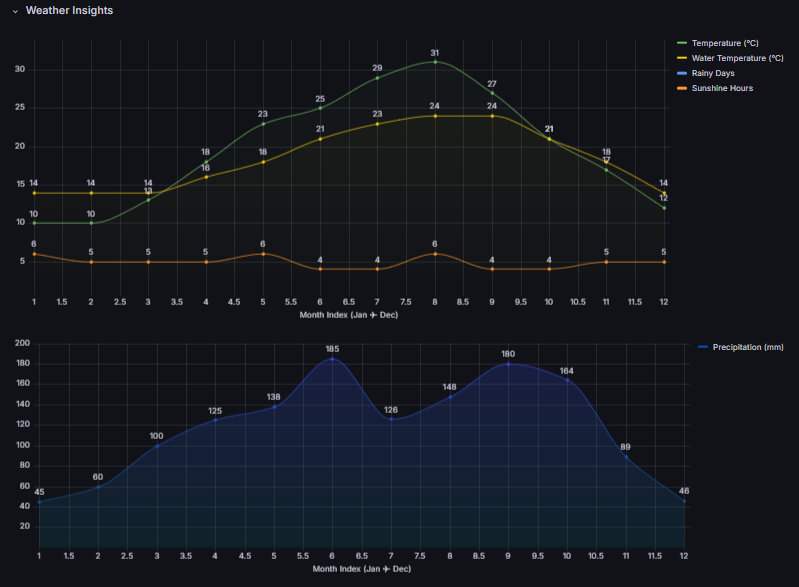Click Sunshine Hours point at month 5

click(263, 254)
